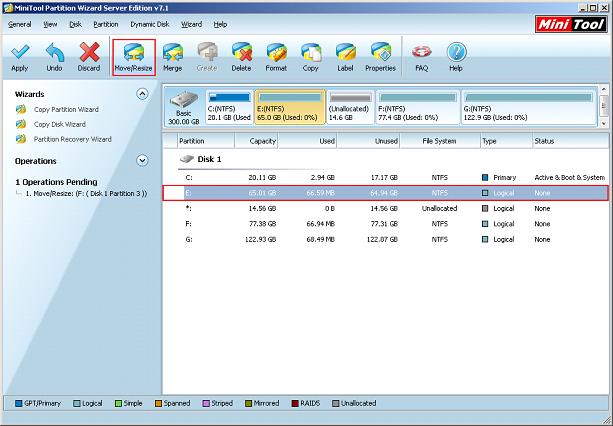Open the General menu
Screen dimensions: 613x426
click(20, 24)
